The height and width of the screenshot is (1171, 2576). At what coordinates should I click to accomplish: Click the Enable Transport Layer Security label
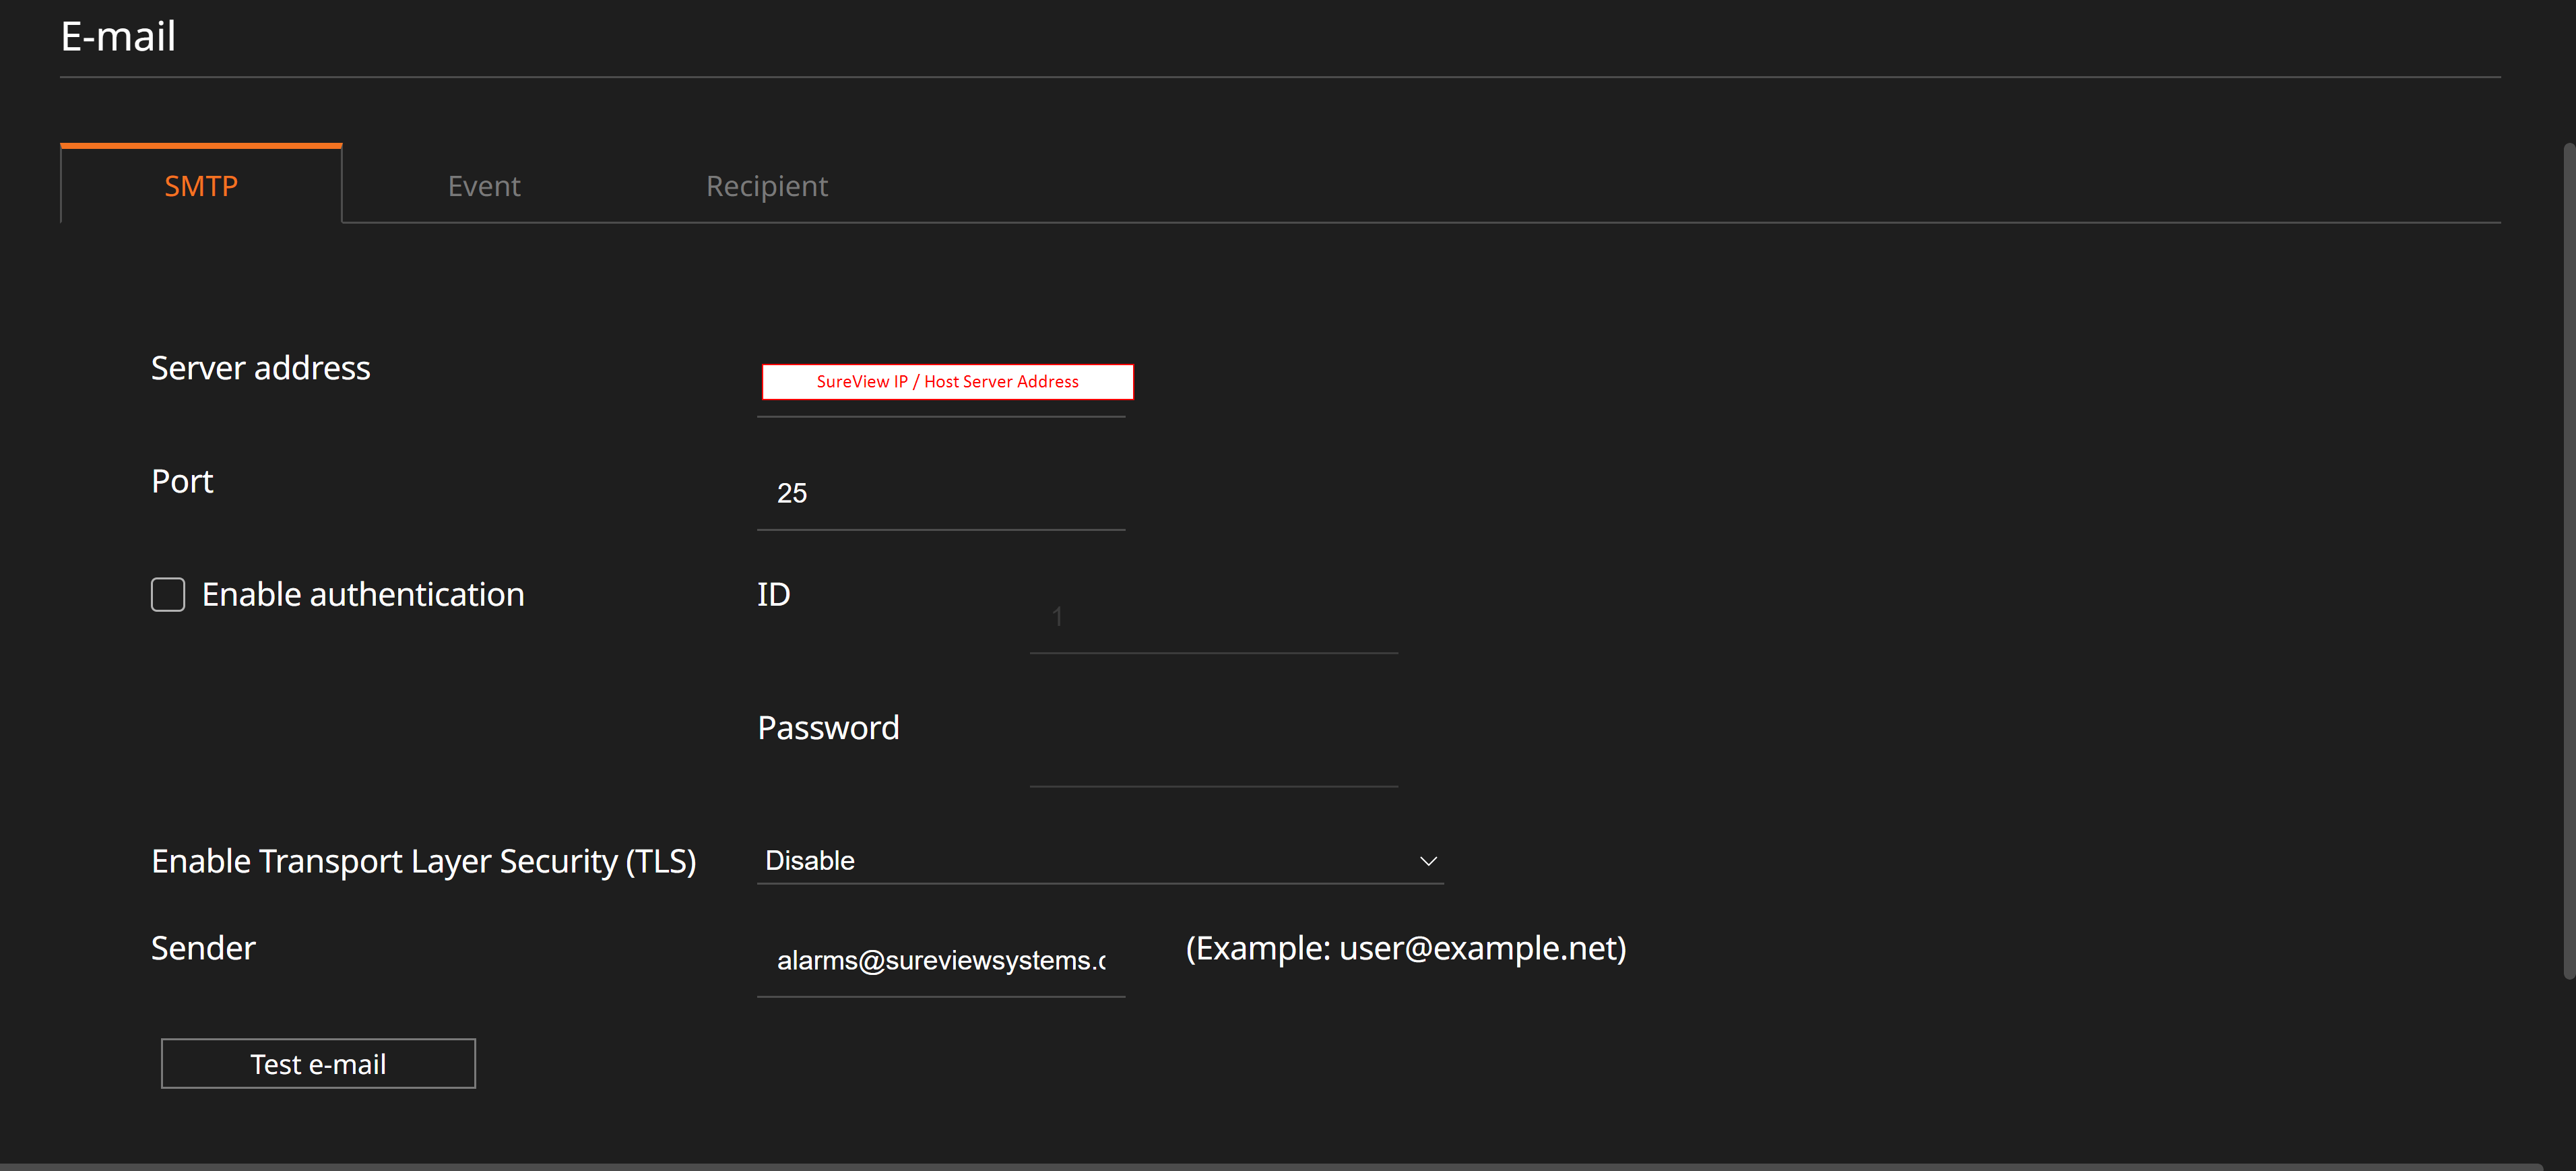click(423, 861)
